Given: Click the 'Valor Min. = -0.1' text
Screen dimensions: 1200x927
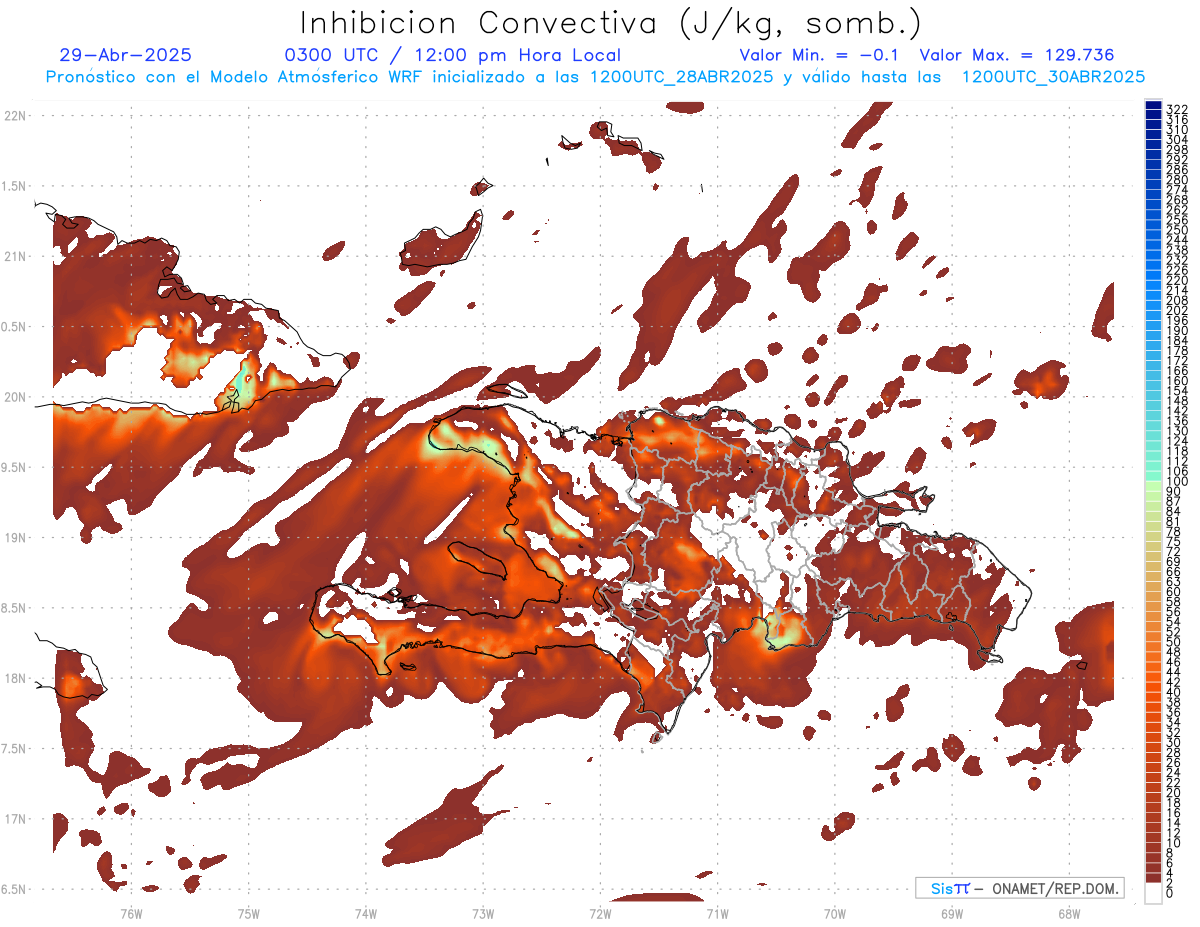Looking at the screenshot, I should click(819, 55).
